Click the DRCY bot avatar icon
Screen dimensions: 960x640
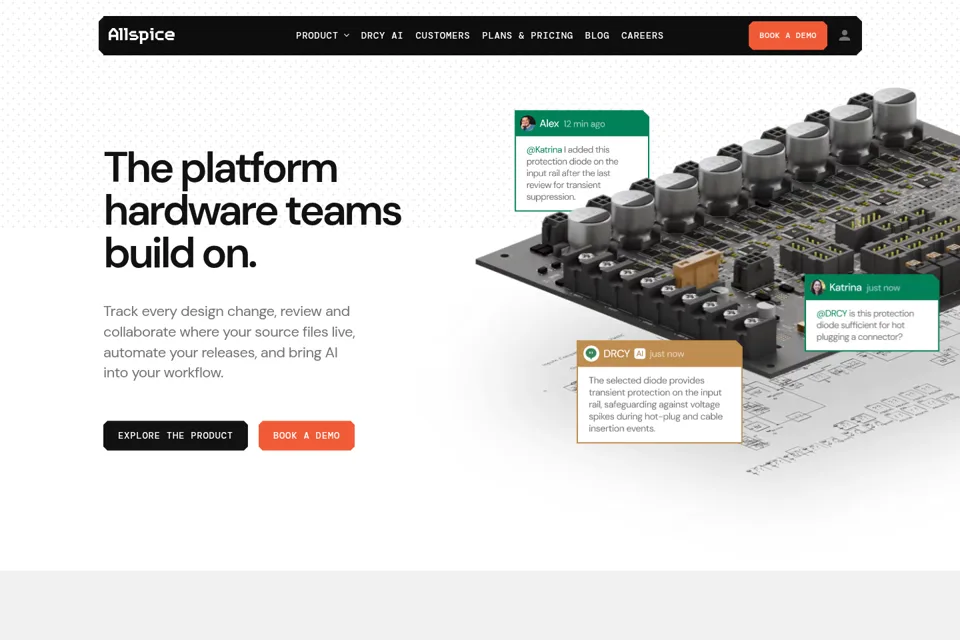click(591, 353)
